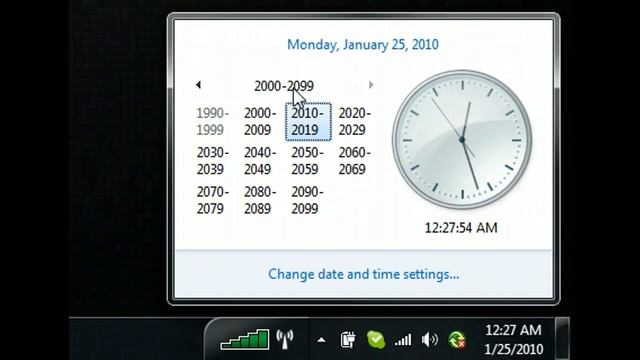The image size is (640, 360).
Task: Click the 12:27:54 AM digital time
Action: [461, 227]
